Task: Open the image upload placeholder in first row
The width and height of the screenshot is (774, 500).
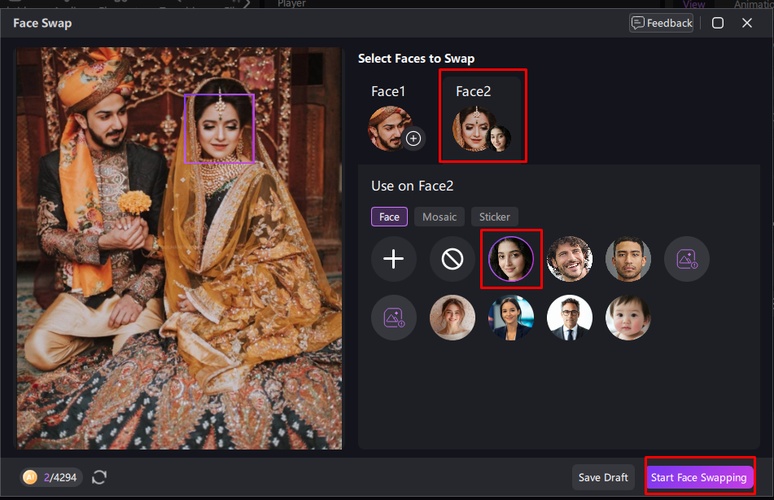Action: 687,259
